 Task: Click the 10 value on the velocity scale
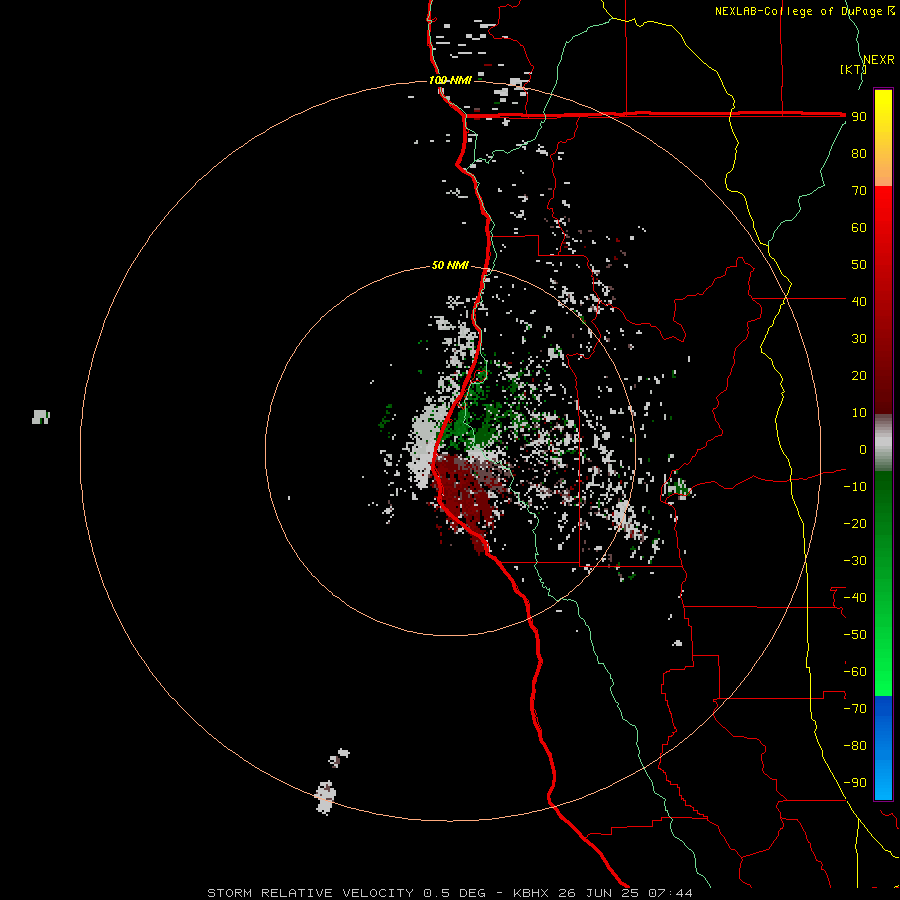[859, 413]
